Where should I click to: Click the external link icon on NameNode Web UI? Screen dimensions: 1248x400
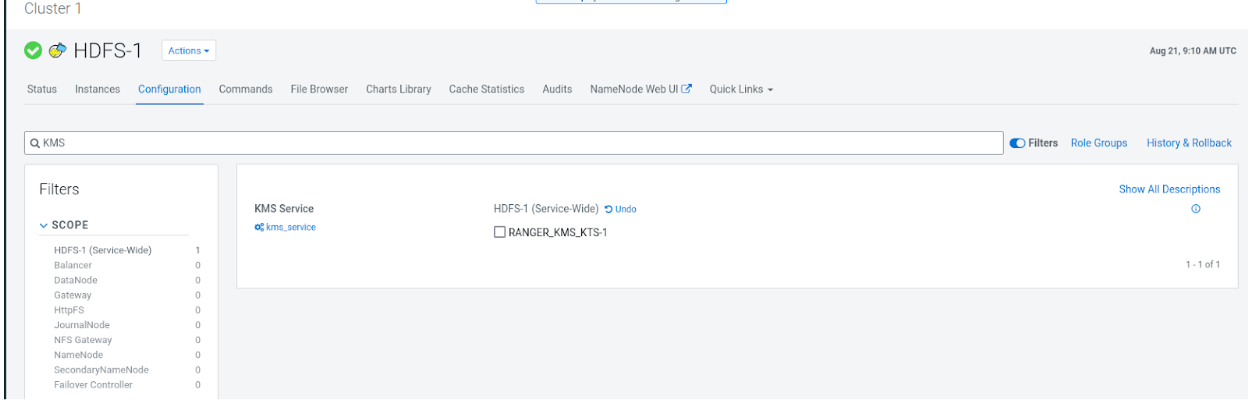tap(687, 89)
